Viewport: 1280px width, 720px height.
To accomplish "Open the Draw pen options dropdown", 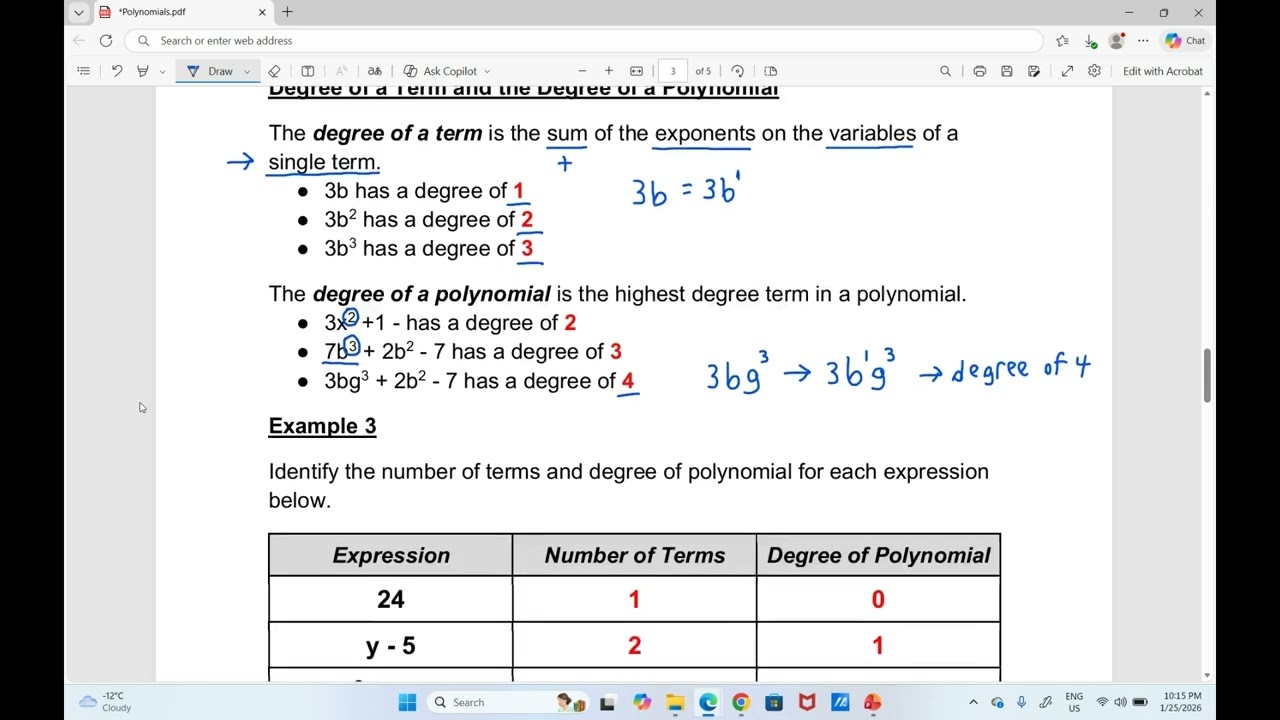I will [x=247, y=71].
